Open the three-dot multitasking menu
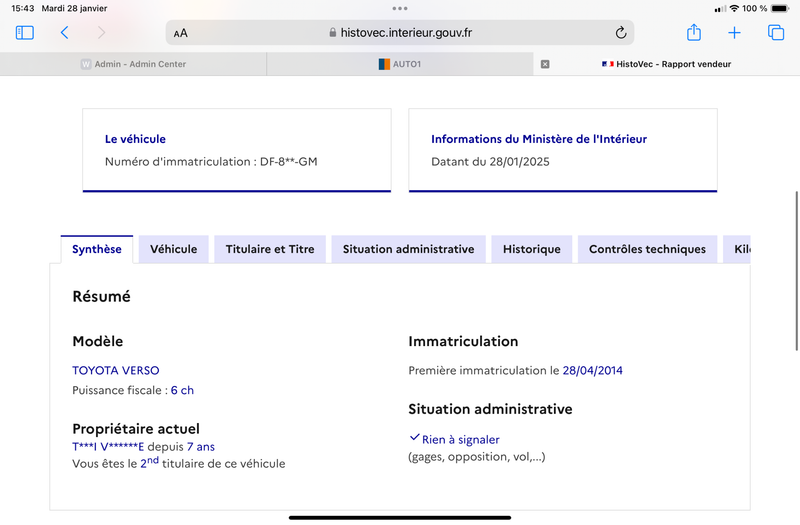The image size is (800, 525). tap(400, 8)
